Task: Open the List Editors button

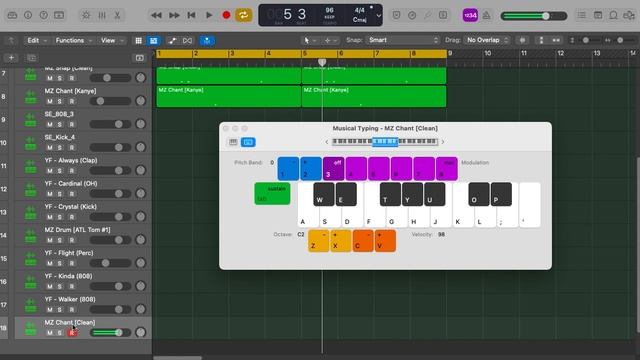Action: point(582,16)
